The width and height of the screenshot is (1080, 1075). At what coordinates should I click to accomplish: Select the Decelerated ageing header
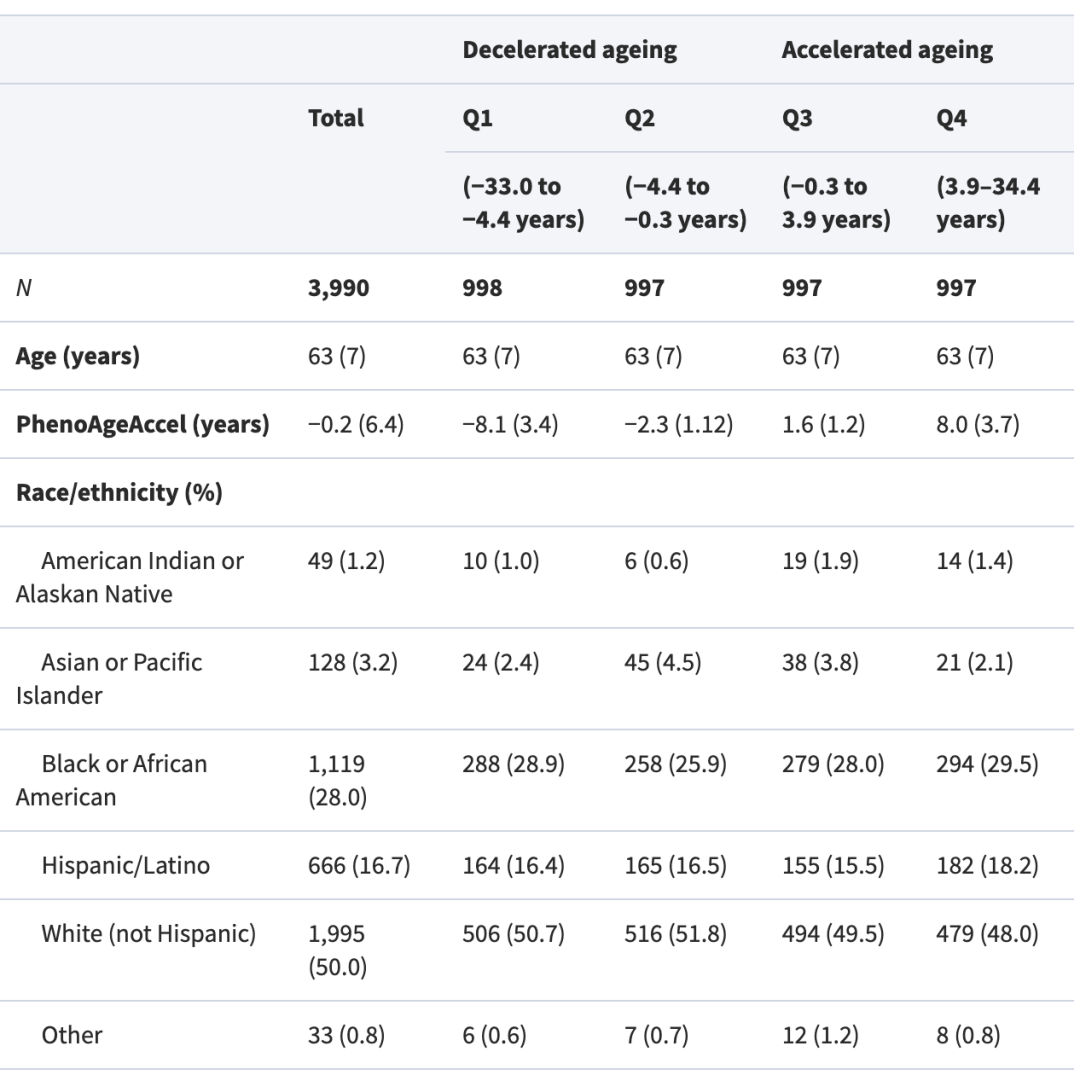coord(570,50)
